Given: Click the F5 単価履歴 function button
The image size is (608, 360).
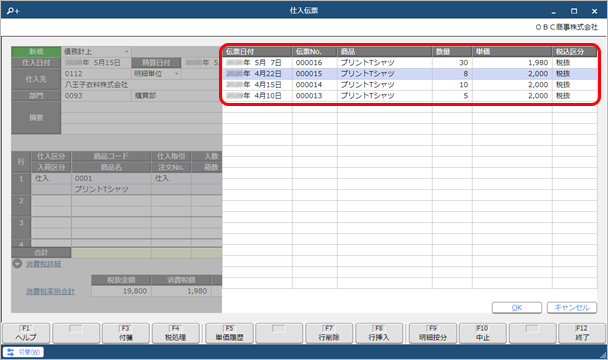Looking at the screenshot, I should point(229,333).
